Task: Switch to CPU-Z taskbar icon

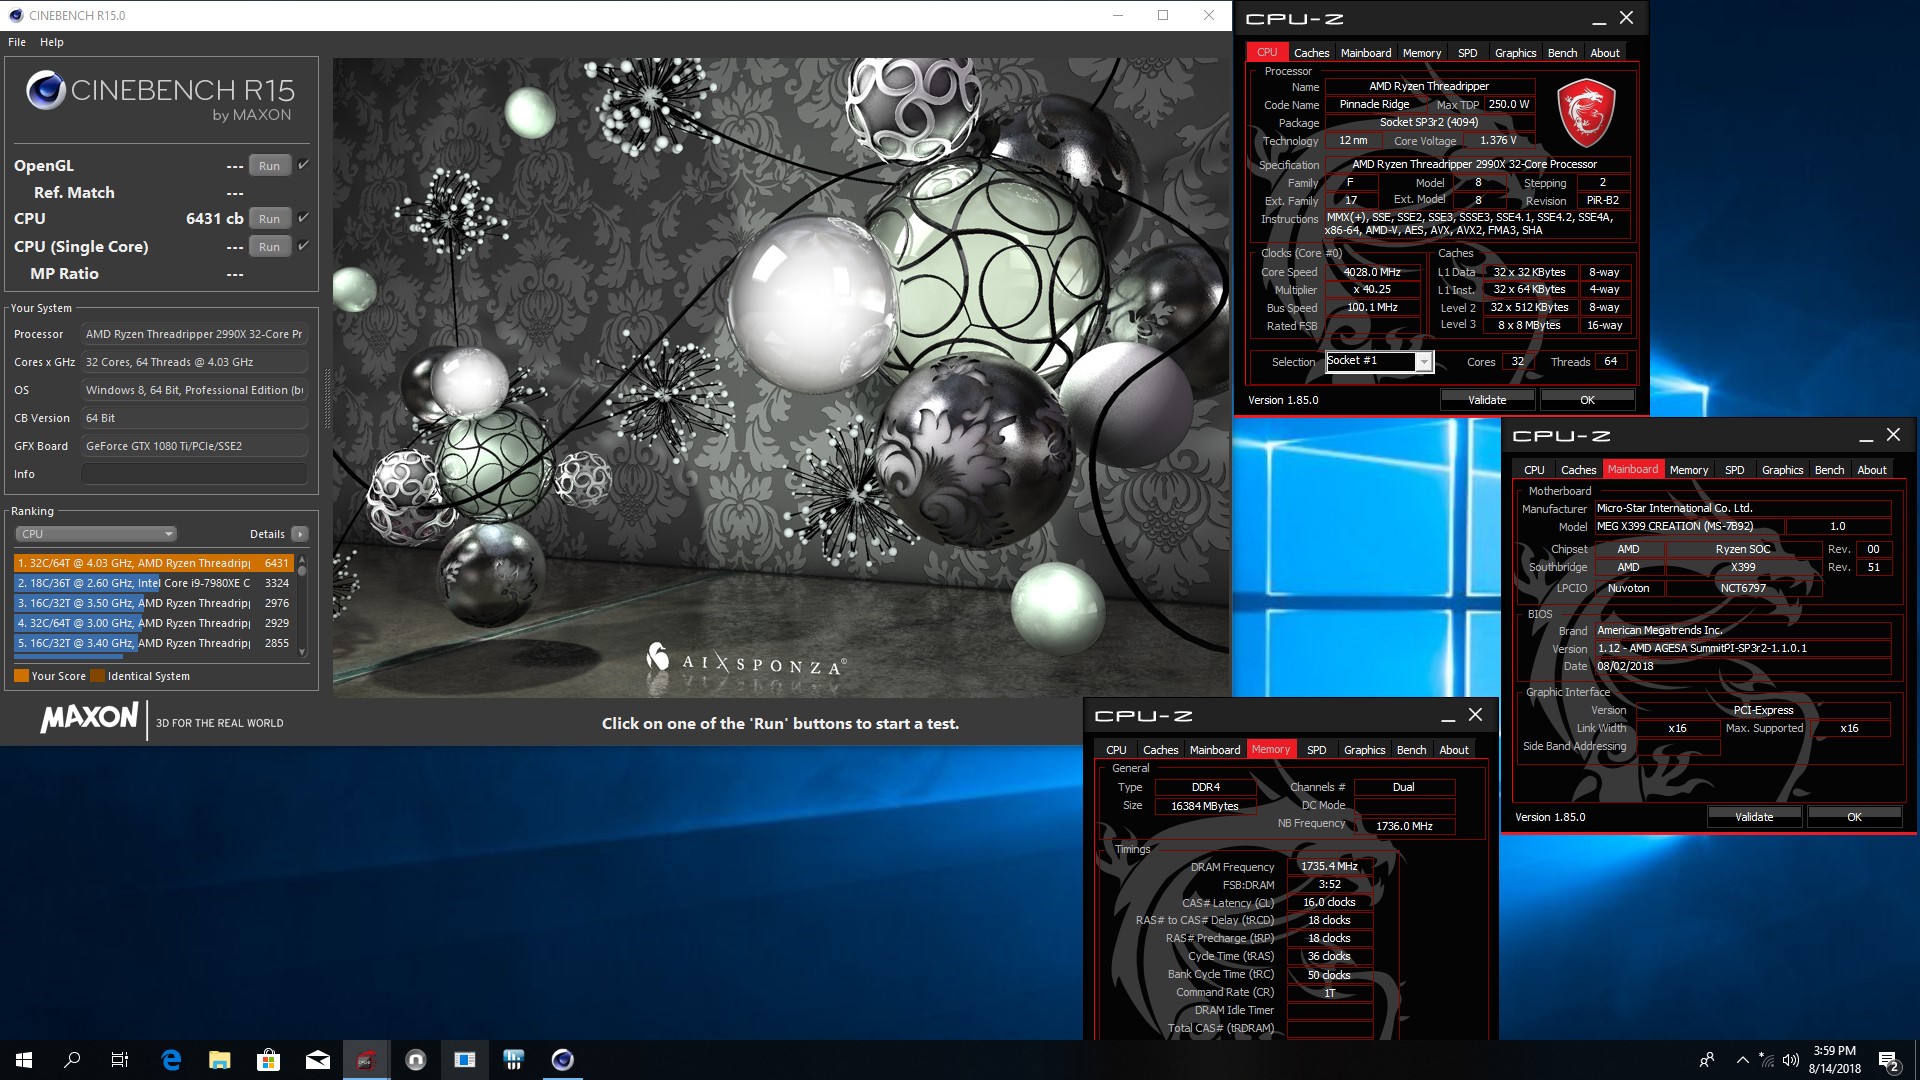Action: point(366,1060)
